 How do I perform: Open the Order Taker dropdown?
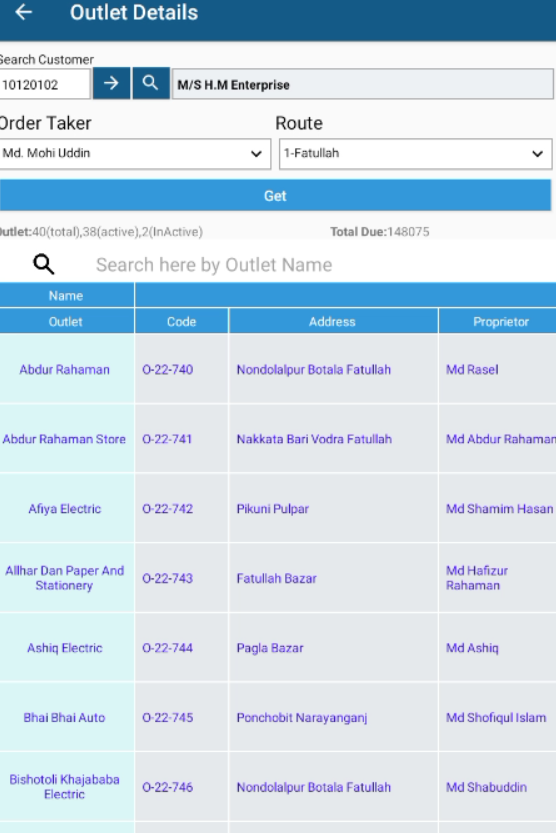click(135, 154)
